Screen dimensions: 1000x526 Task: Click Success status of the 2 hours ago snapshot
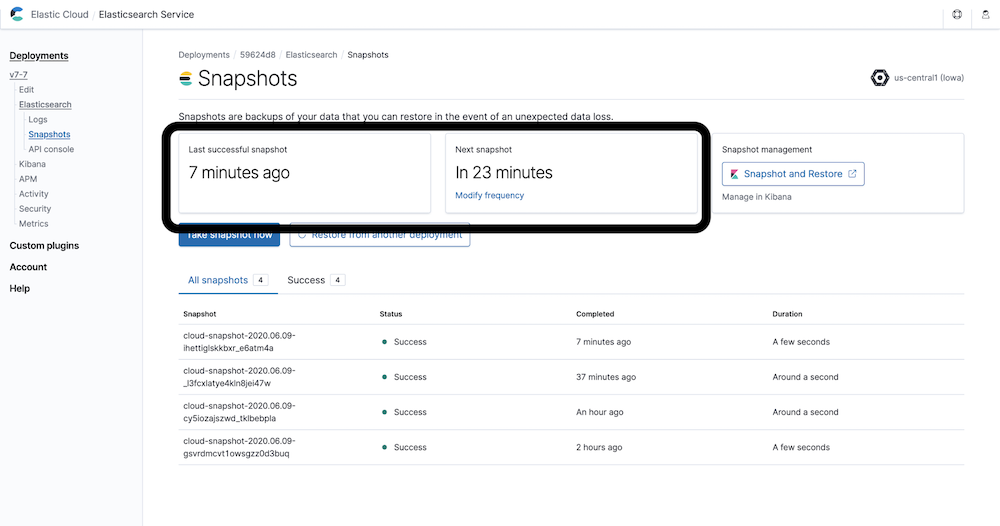tap(404, 447)
